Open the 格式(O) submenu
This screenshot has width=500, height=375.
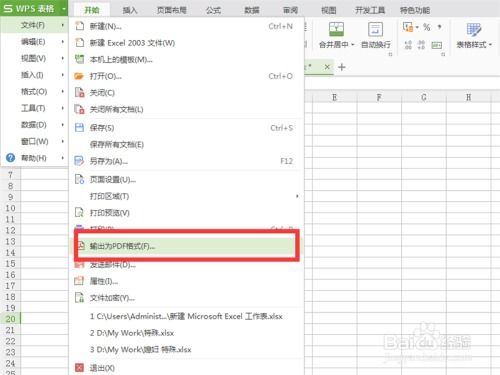(34, 91)
